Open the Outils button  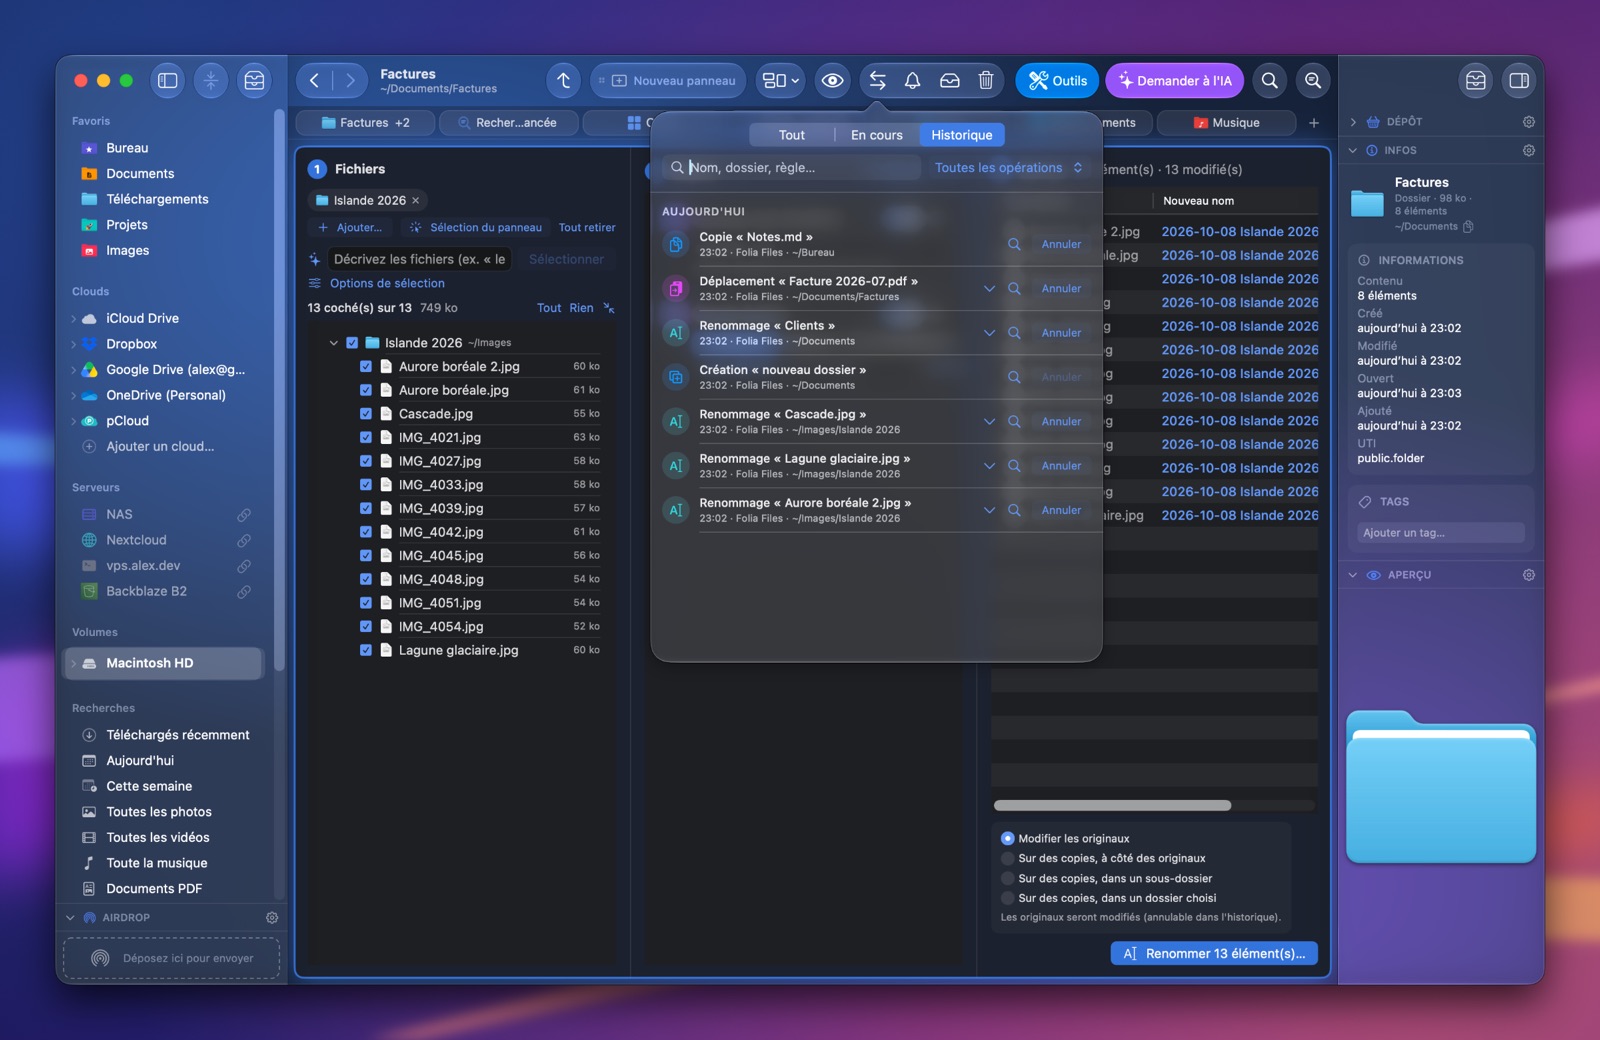pos(1057,81)
